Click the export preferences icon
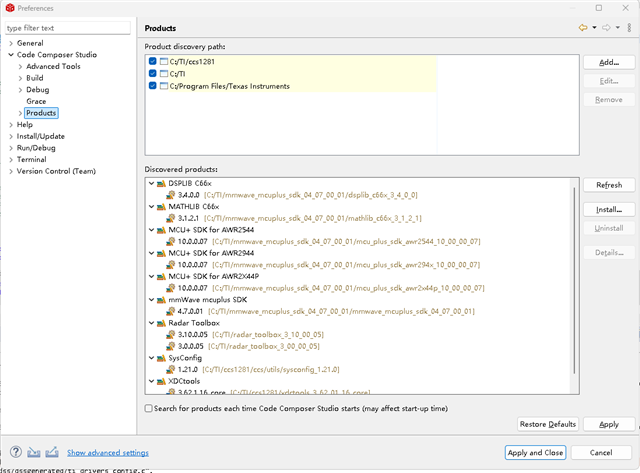640x473 pixels. [x=52, y=452]
